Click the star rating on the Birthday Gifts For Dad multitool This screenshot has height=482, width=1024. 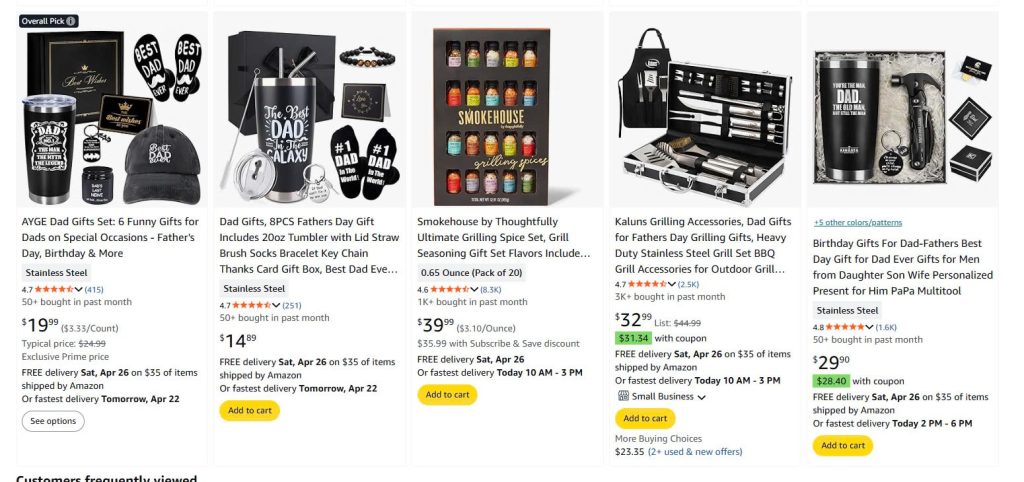(845, 327)
